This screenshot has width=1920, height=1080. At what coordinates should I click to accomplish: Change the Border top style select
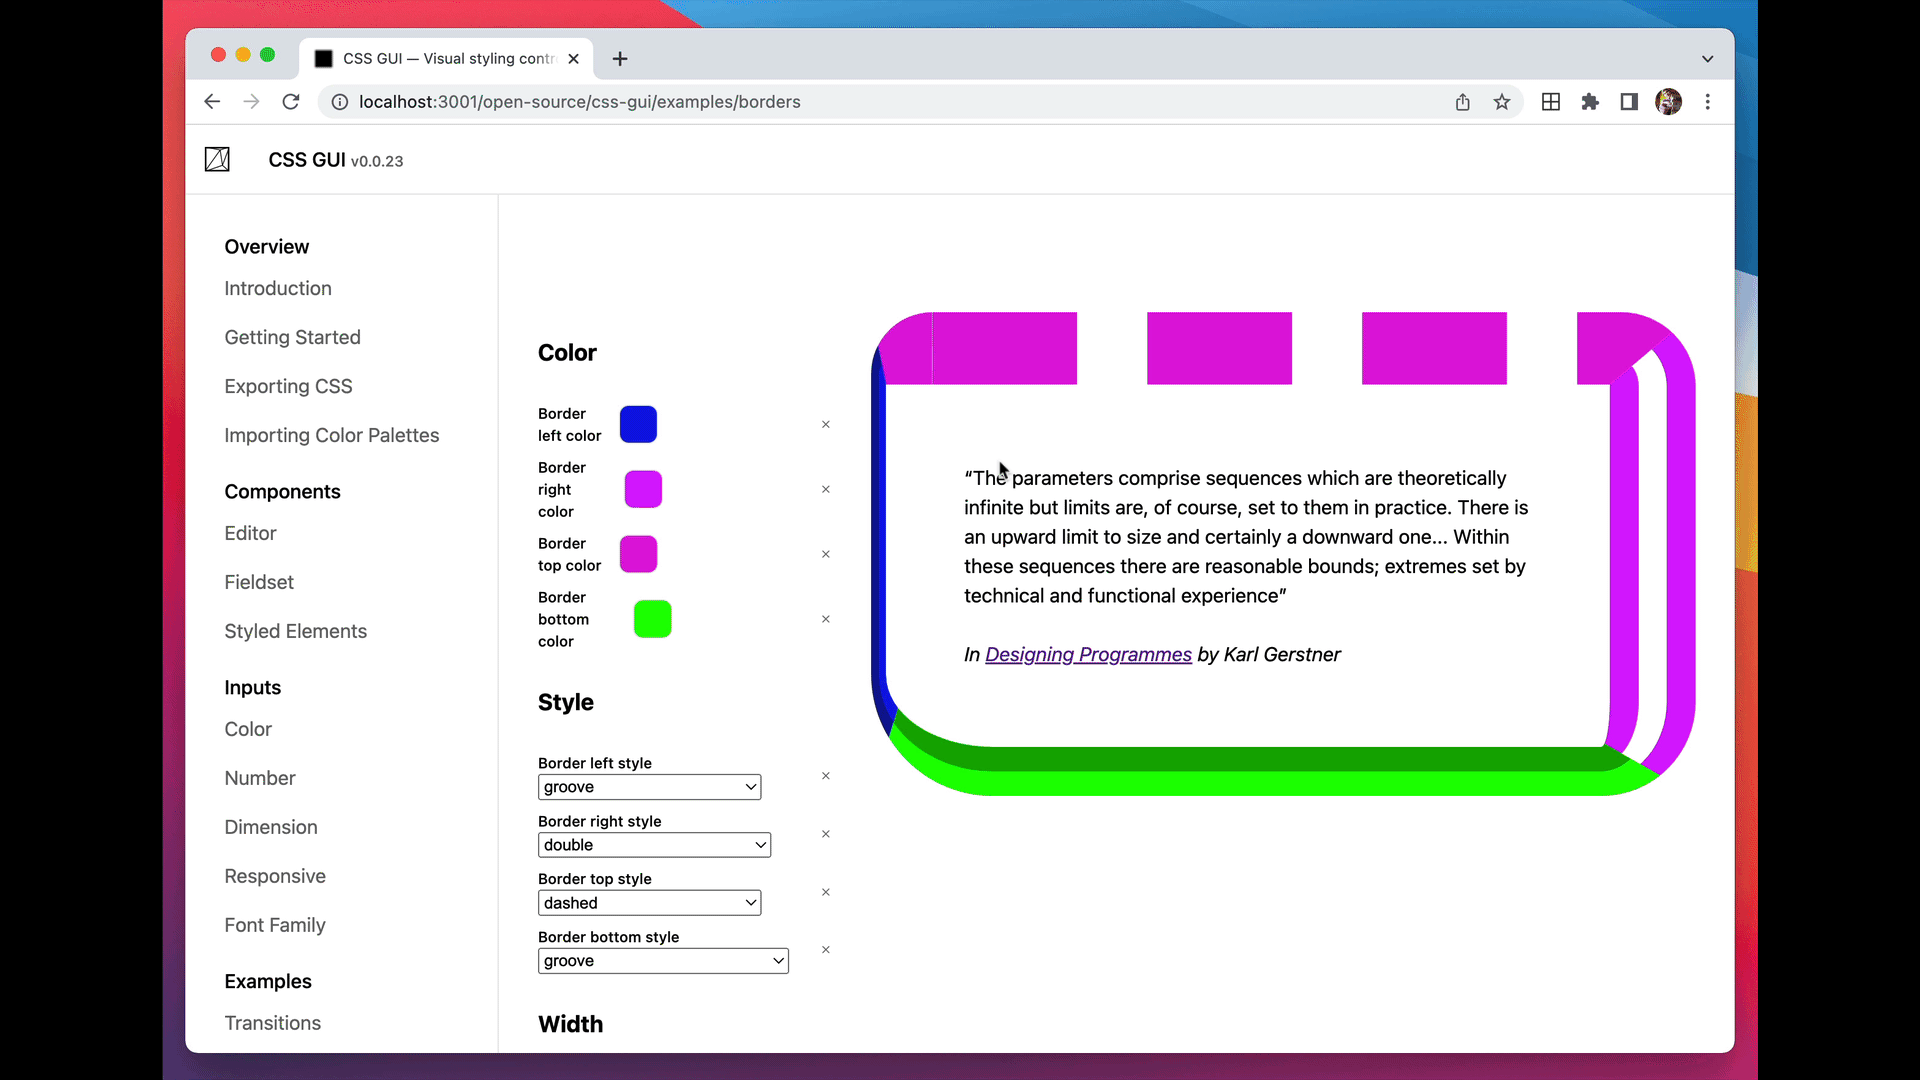(649, 903)
